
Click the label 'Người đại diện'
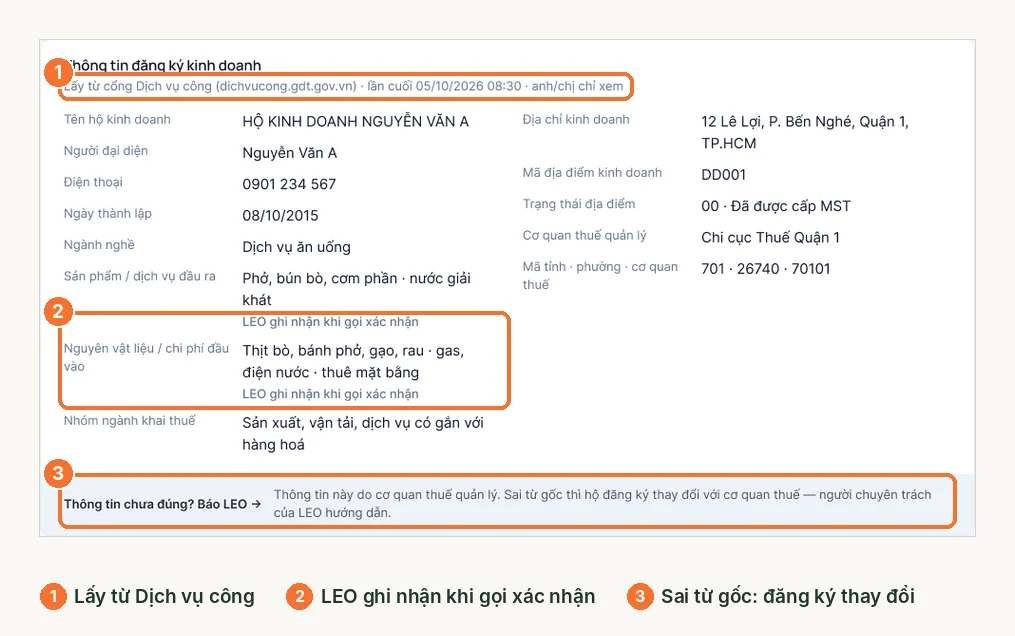106,151
